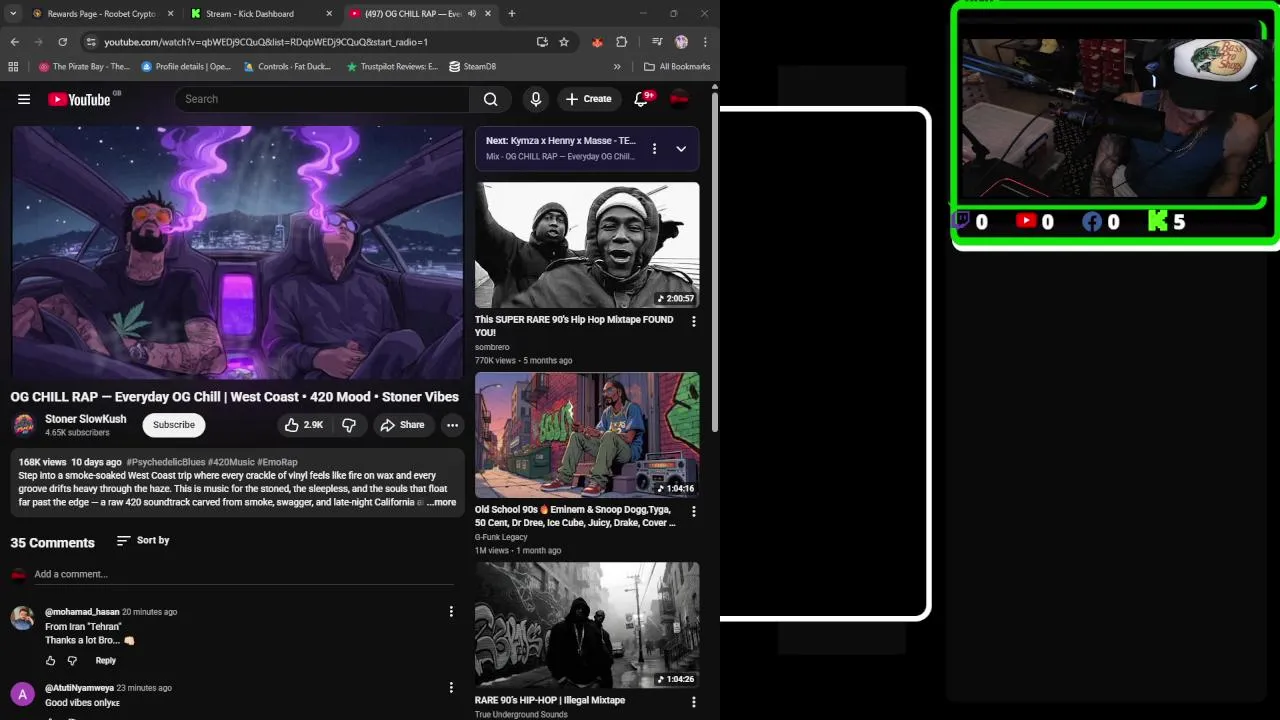Open options for Old School 90s video
The width and height of the screenshot is (1280, 720).
click(x=693, y=511)
